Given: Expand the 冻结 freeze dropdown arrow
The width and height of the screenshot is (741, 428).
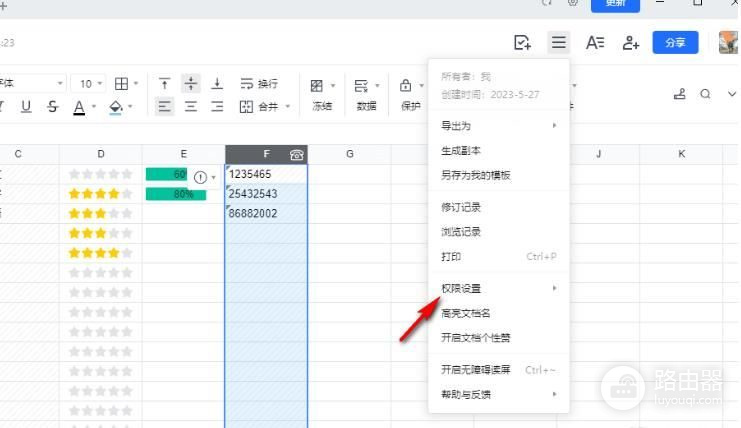Looking at the screenshot, I should click(x=333, y=86).
